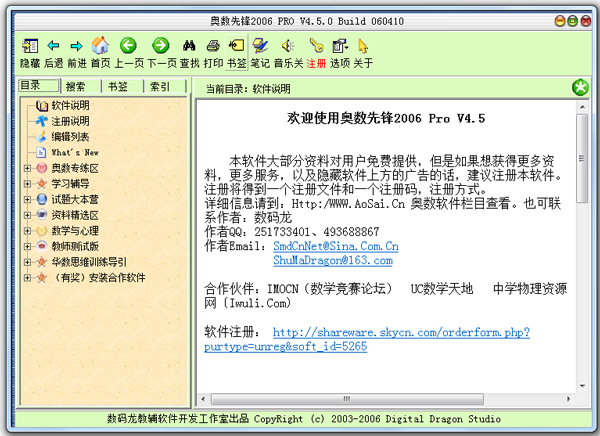Click the 当前目录: 软件说明 path label
The height and width of the screenshot is (436, 600).
tap(248, 89)
